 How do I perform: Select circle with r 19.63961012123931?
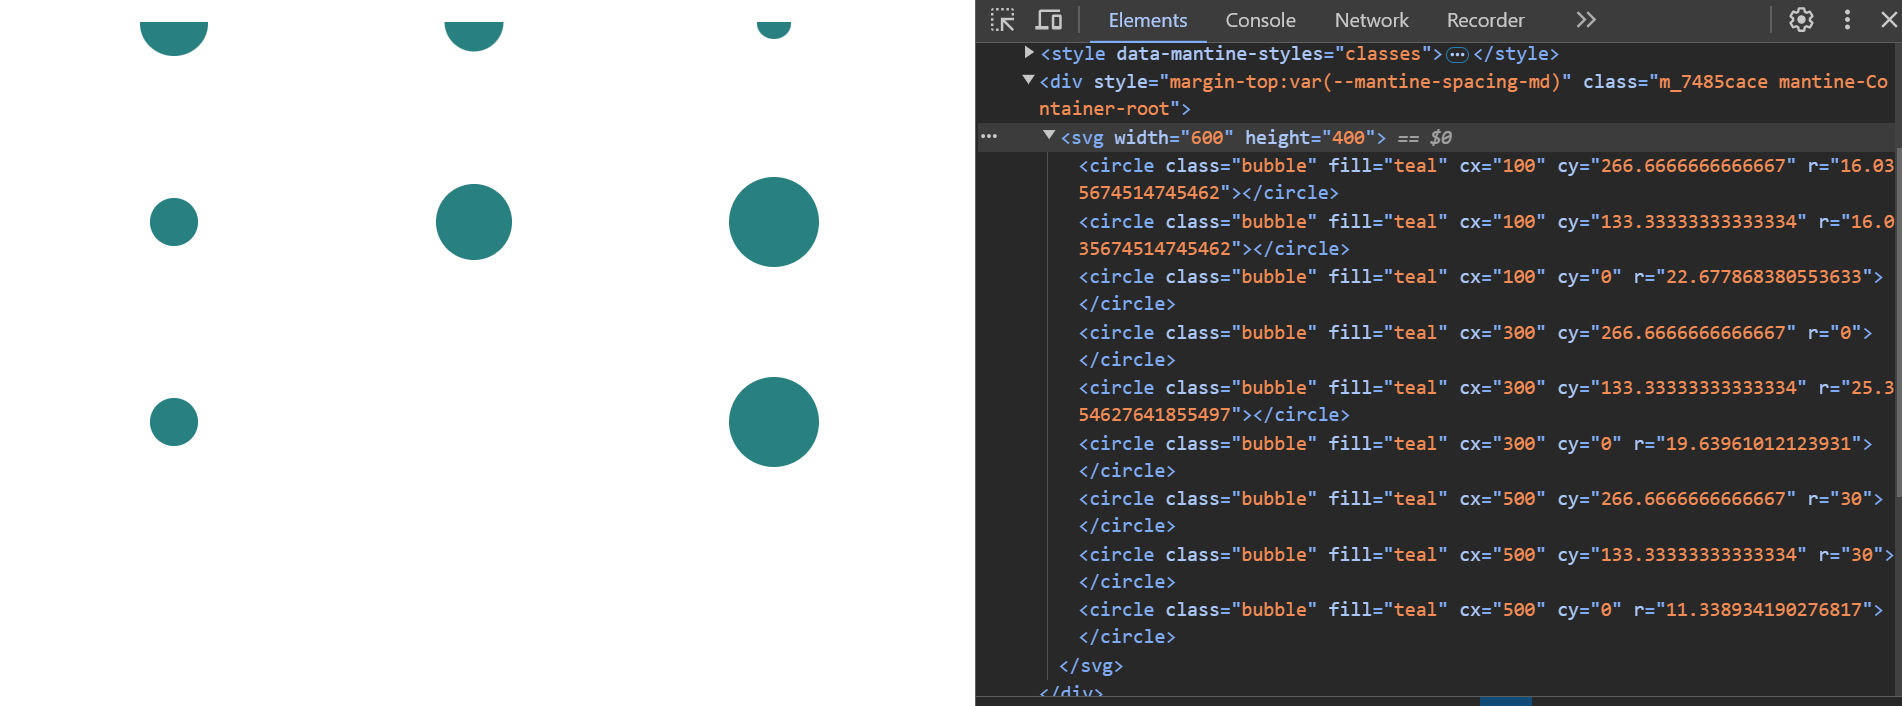pos(1475,457)
